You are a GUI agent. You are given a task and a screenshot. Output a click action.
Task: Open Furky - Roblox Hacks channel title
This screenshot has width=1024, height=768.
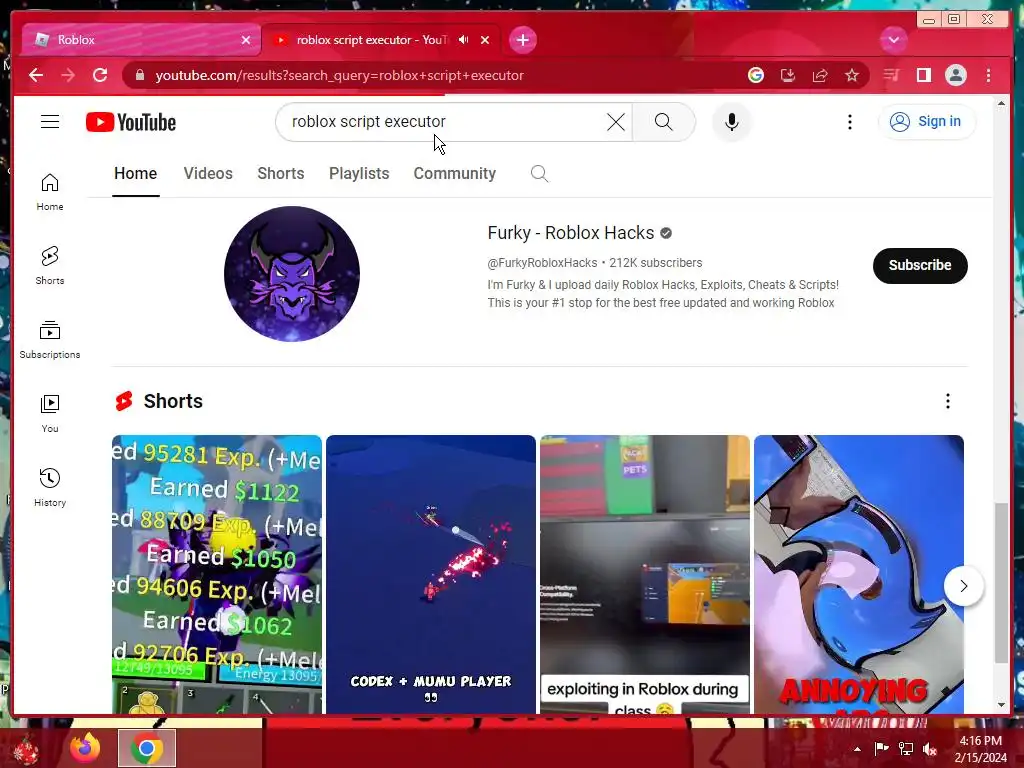tap(571, 233)
